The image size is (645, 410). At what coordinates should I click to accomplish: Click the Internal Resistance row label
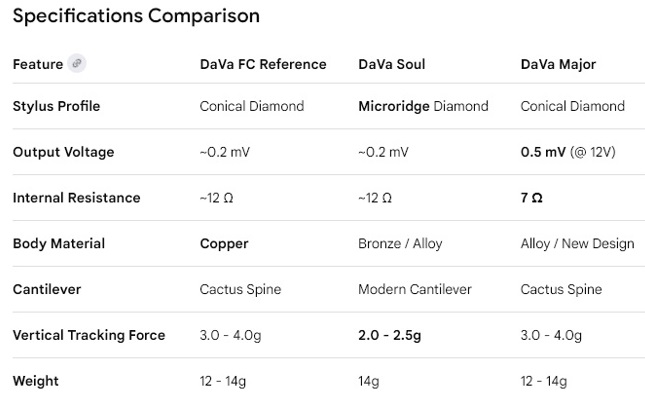[76, 198]
